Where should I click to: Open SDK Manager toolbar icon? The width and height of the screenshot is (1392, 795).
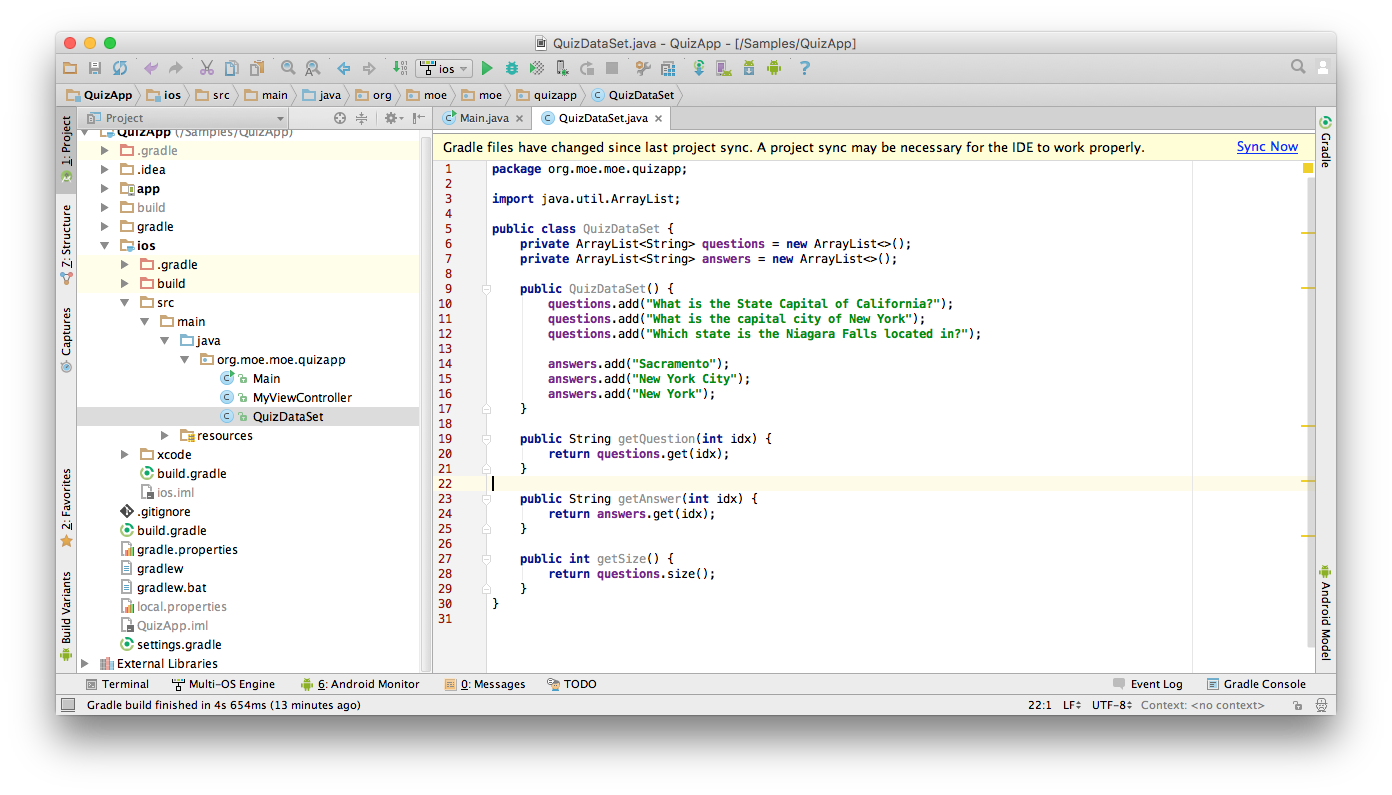[x=748, y=68]
